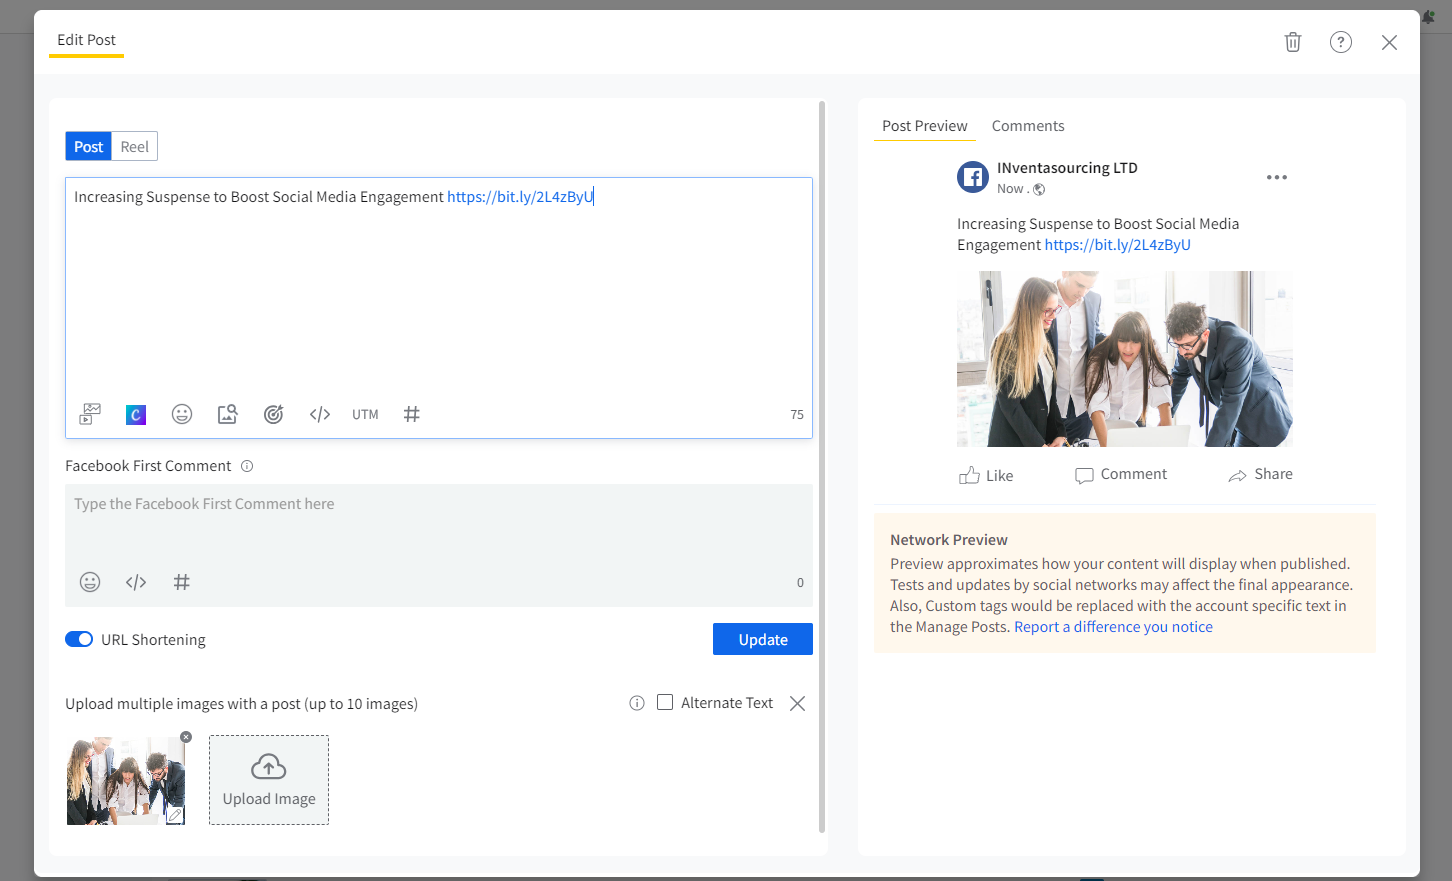1452x881 pixels.
Task: Open Report a difference you notice link
Action: pyautogui.click(x=1113, y=627)
